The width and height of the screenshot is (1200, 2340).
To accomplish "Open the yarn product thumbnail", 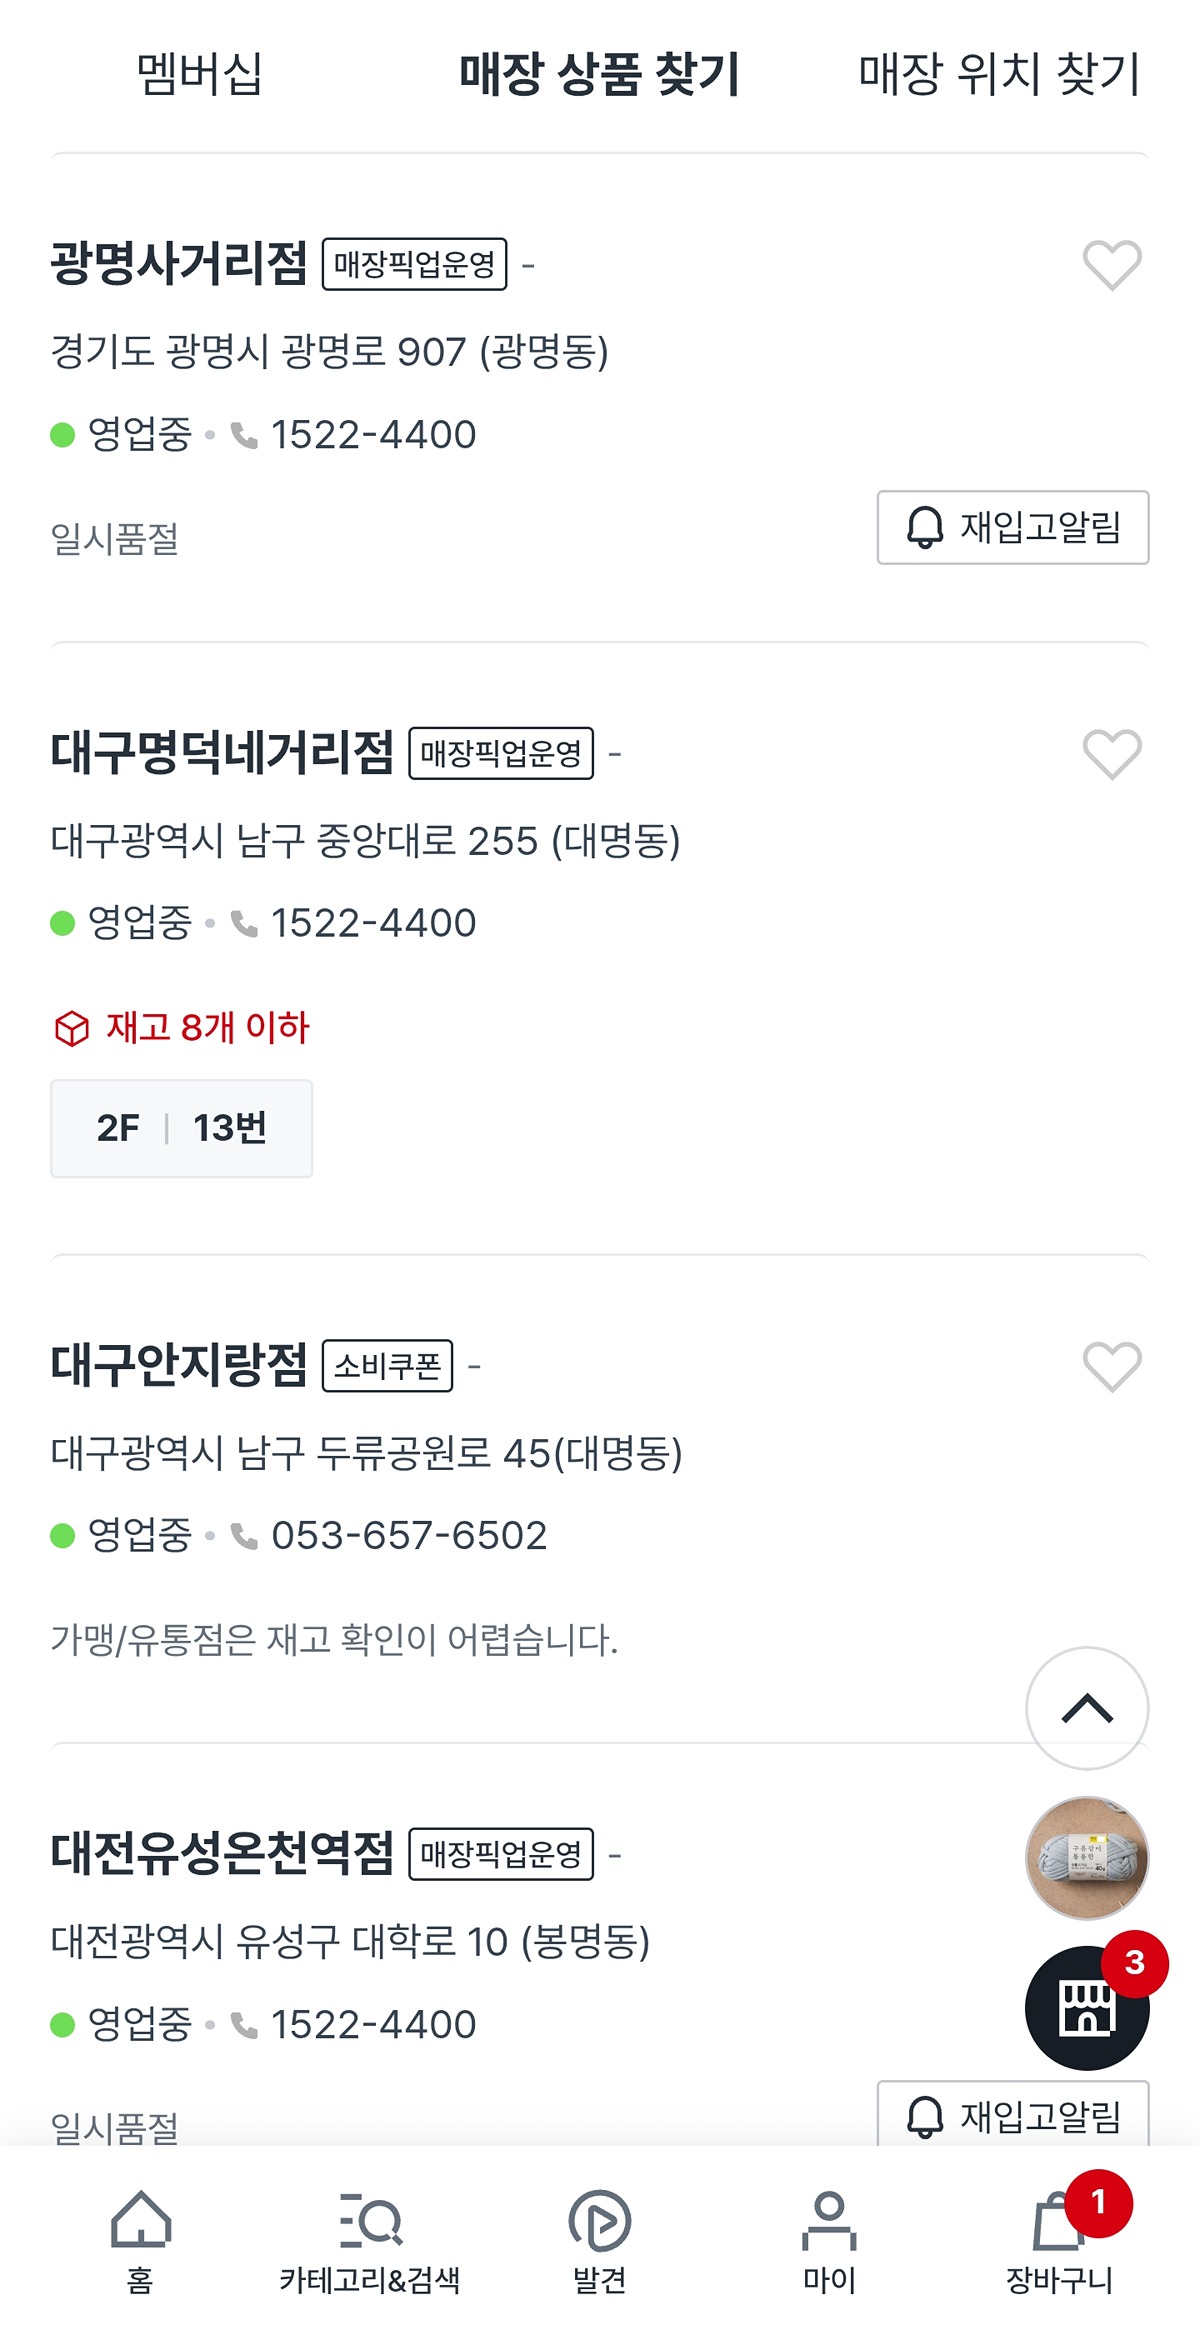I will (x=1087, y=1858).
